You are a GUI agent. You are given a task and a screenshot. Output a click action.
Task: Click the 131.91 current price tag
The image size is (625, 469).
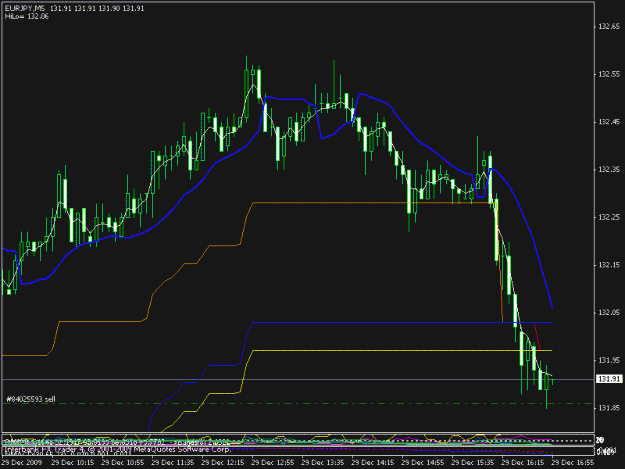pyautogui.click(x=609, y=379)
